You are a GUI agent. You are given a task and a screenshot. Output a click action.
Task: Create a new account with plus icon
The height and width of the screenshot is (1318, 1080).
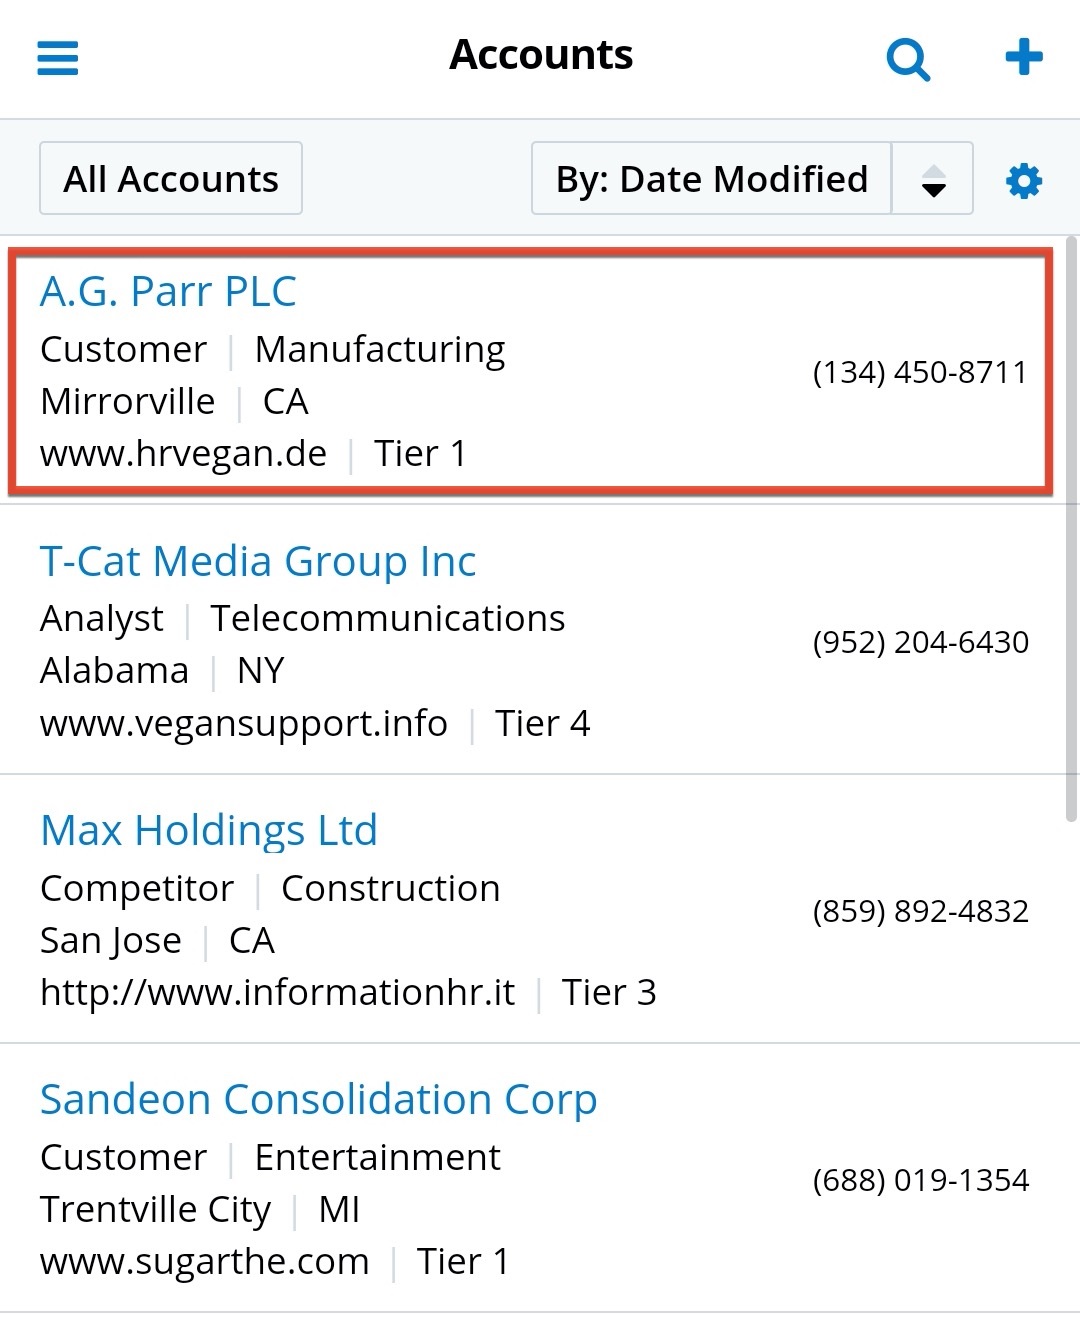tap(1023, 57)
